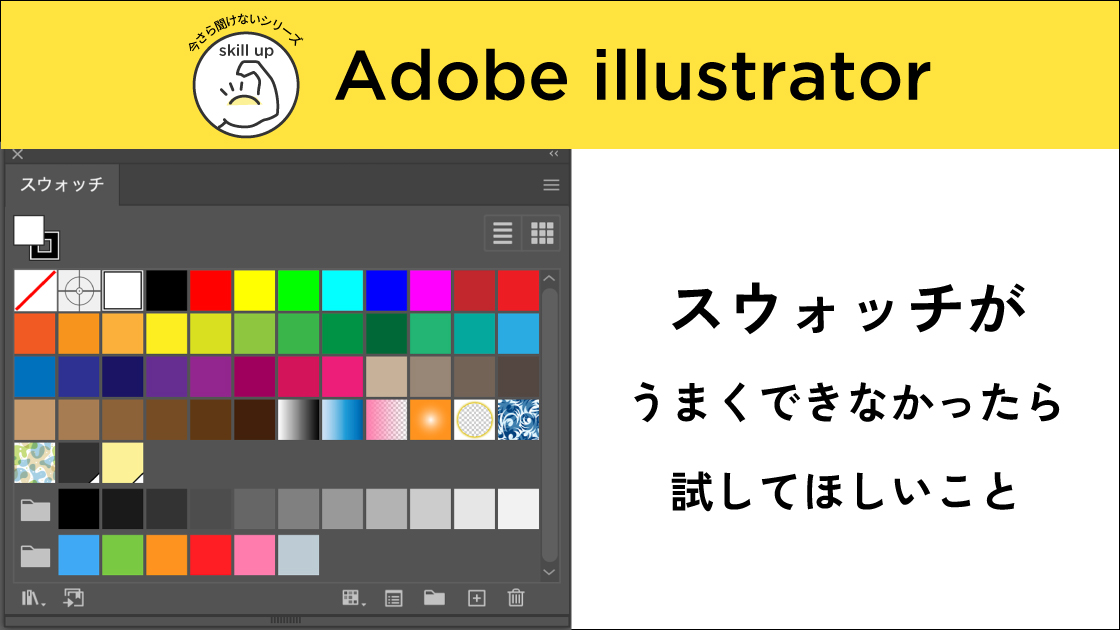The height and width of the screenshot is (630, 1120).
Task: Select the white-to-blue gradient swatch
Action: (x=342, y=419)
